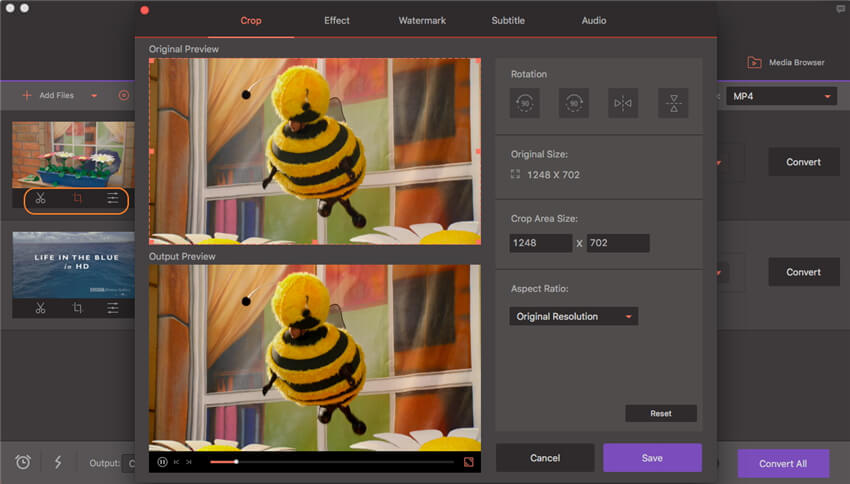850x484 pixels.
Task: Flip video horizontally
Action: pos(623,103)
